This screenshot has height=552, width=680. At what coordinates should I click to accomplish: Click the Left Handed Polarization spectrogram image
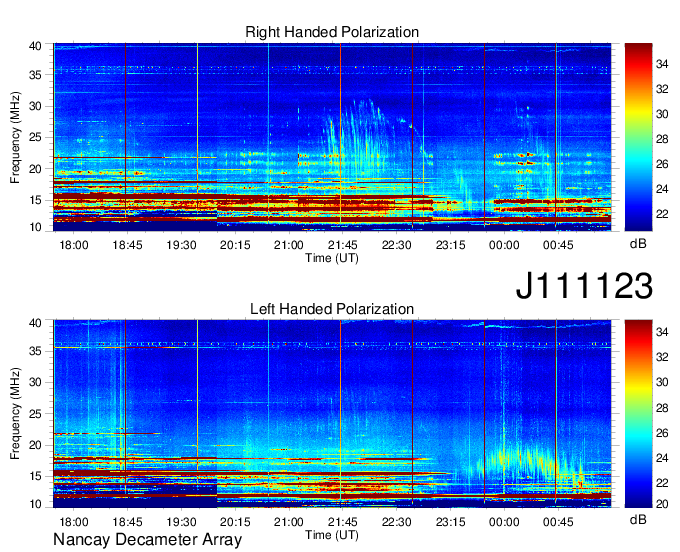click(x=332, y=414)
